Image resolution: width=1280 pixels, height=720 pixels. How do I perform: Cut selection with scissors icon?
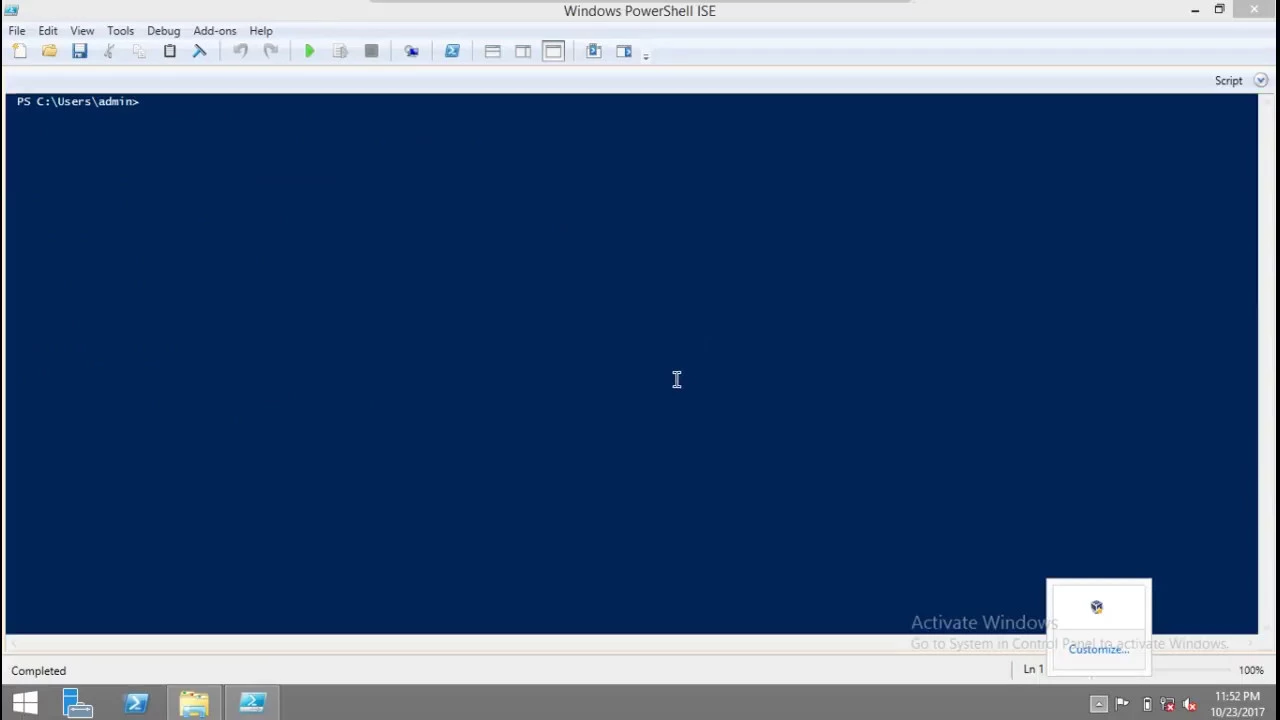coord(109,51)
